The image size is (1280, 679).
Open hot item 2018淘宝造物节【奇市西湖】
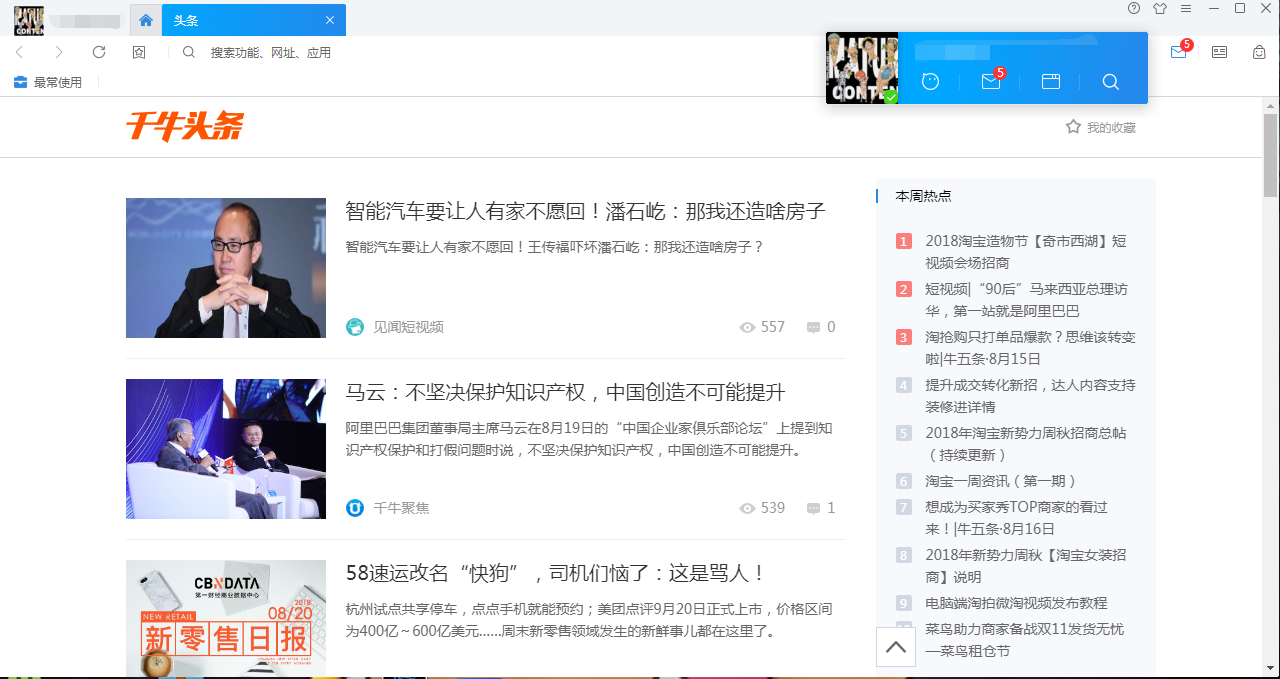[1026, 252]
